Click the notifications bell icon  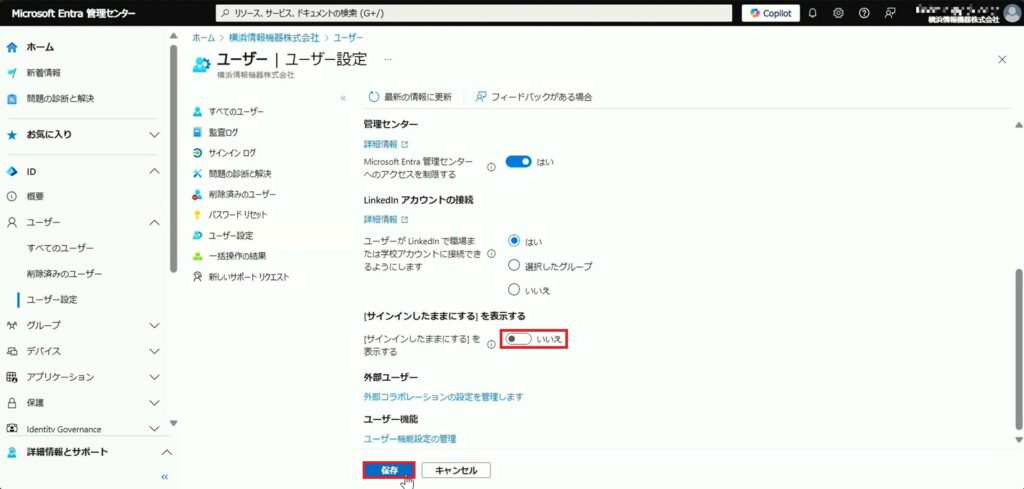pos(812,13)
